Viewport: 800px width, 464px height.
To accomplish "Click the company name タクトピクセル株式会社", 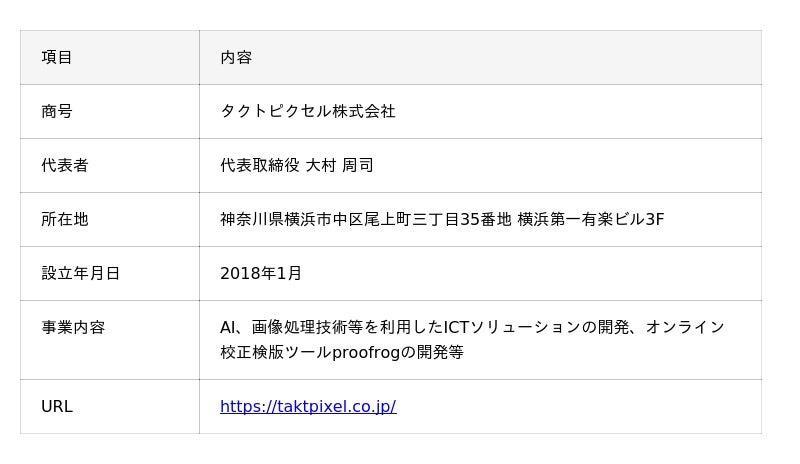I will point(308,112).
